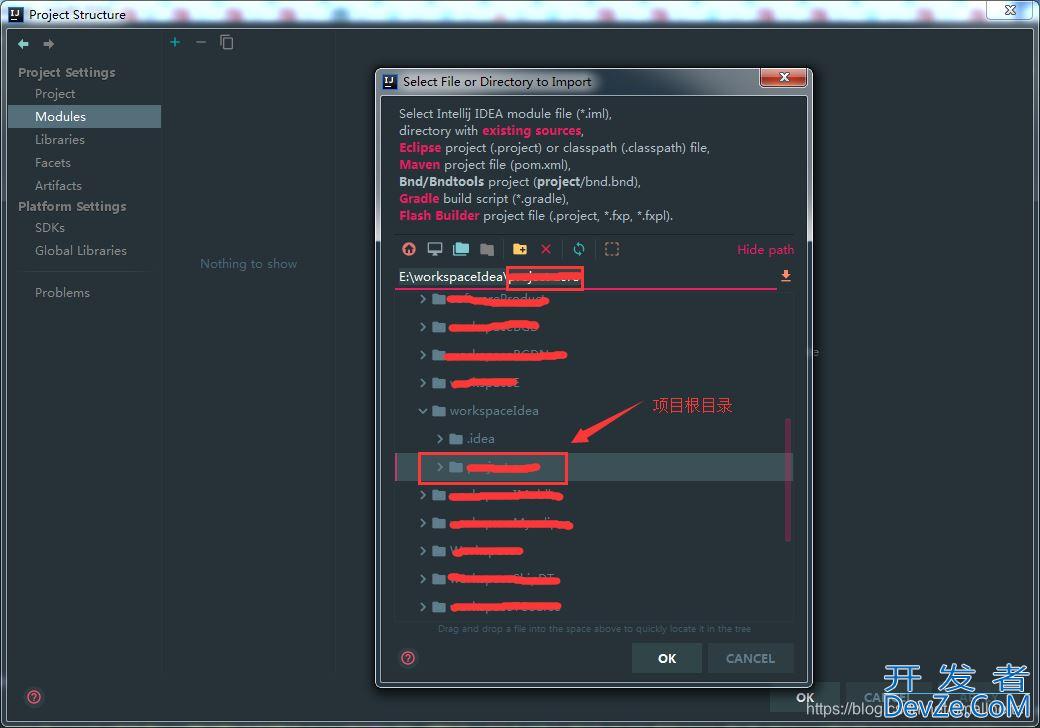Viewport: 1040px width, 728px height.
Task: Copy module using the copy icon
Action: [x=227, y=42]
